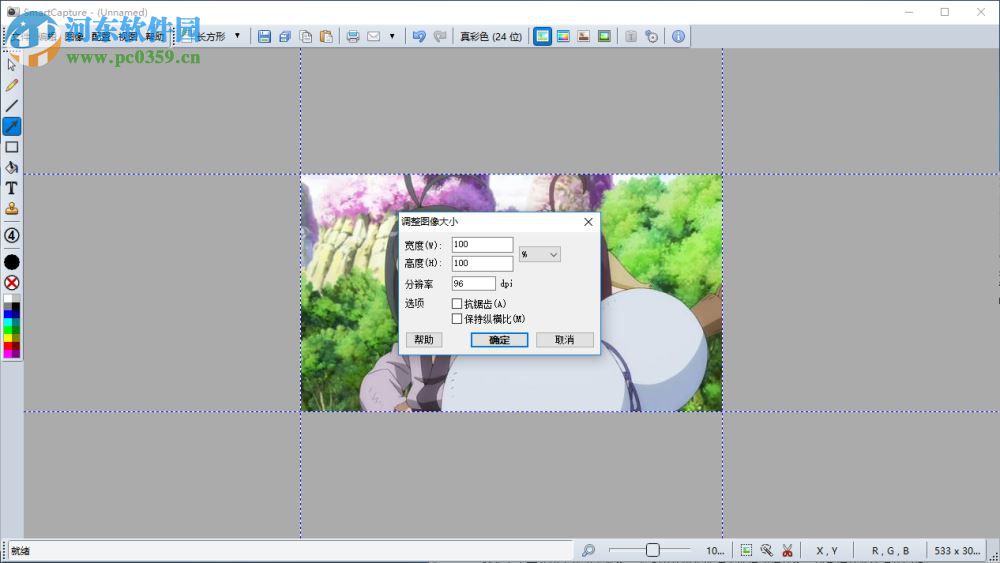Screen dimensions: 1000x563
Task: Click the printer icon
Action: click(353, 36)
